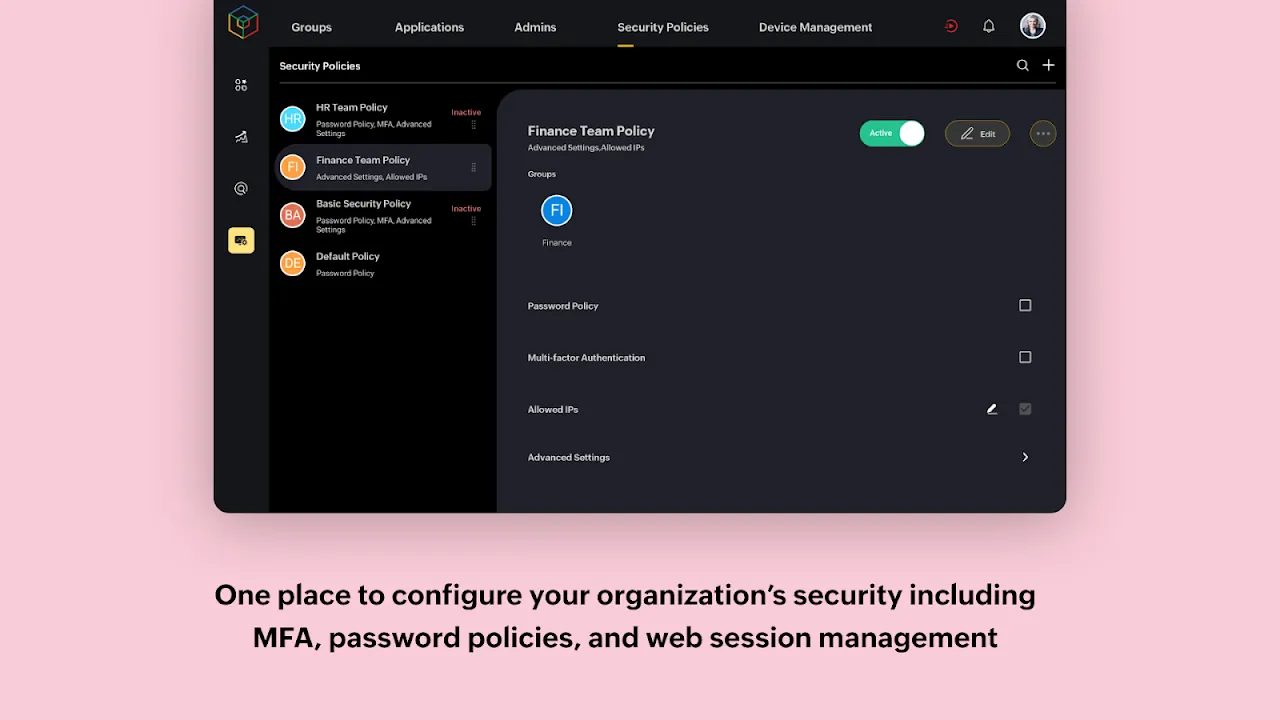
Task: Click the Password Policy label in detail panel
Action: pos(563,306)
